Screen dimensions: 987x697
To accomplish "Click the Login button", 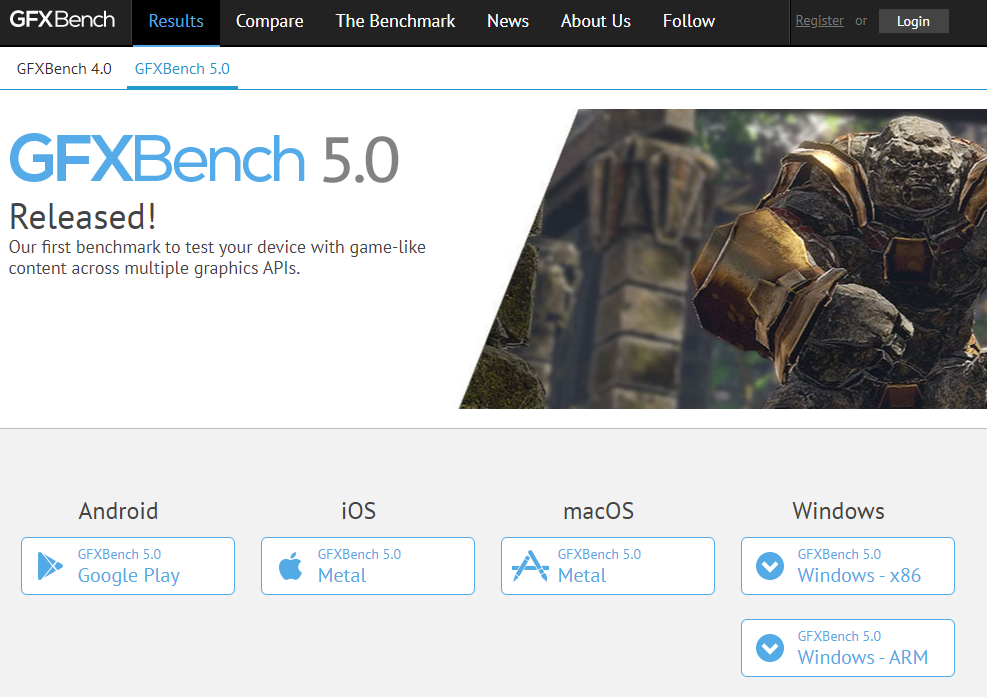I will pos(913,21).
